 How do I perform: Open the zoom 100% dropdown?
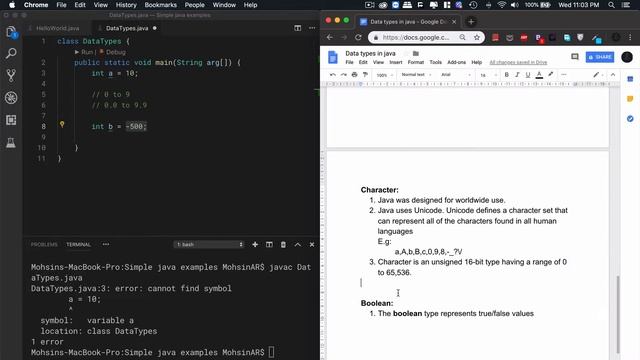(x=384, y=75)
